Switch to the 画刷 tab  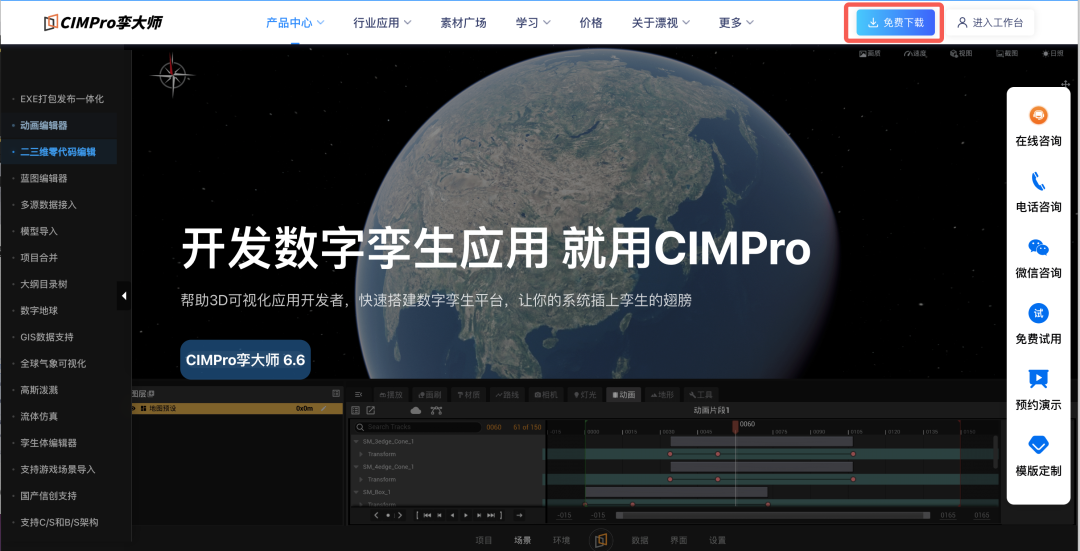pos(430,395)
